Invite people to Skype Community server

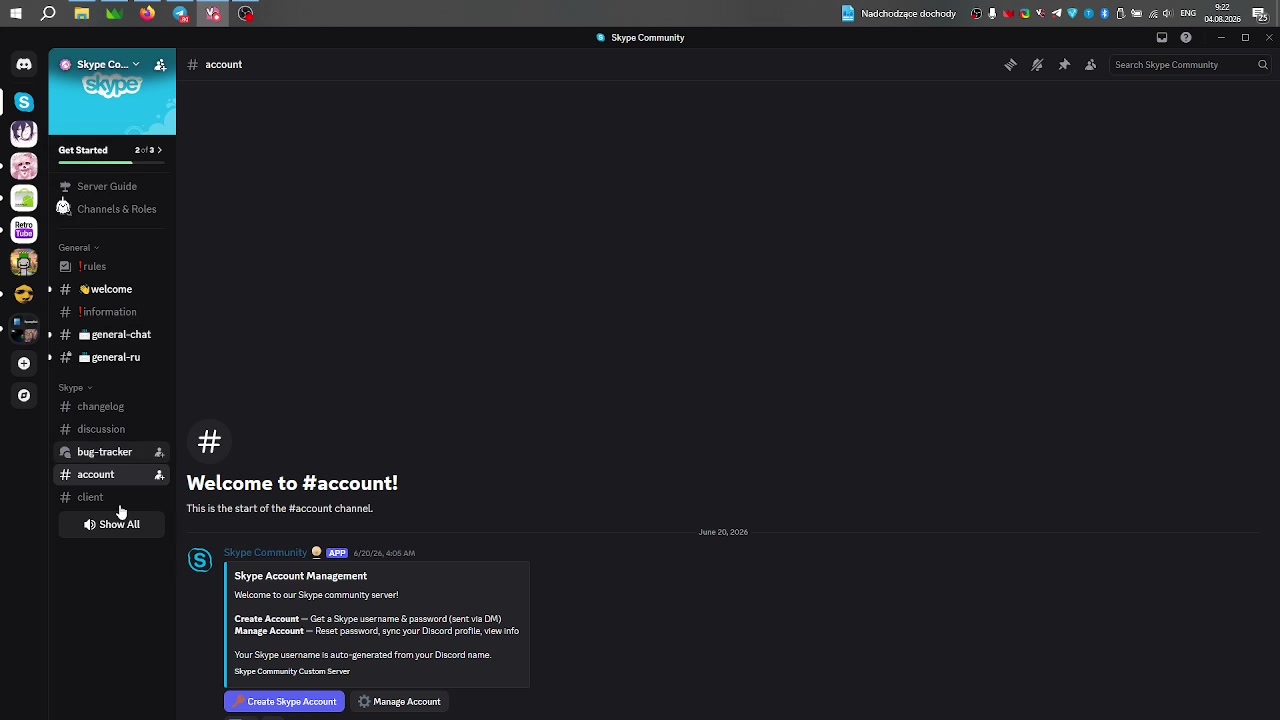point(160,65)
